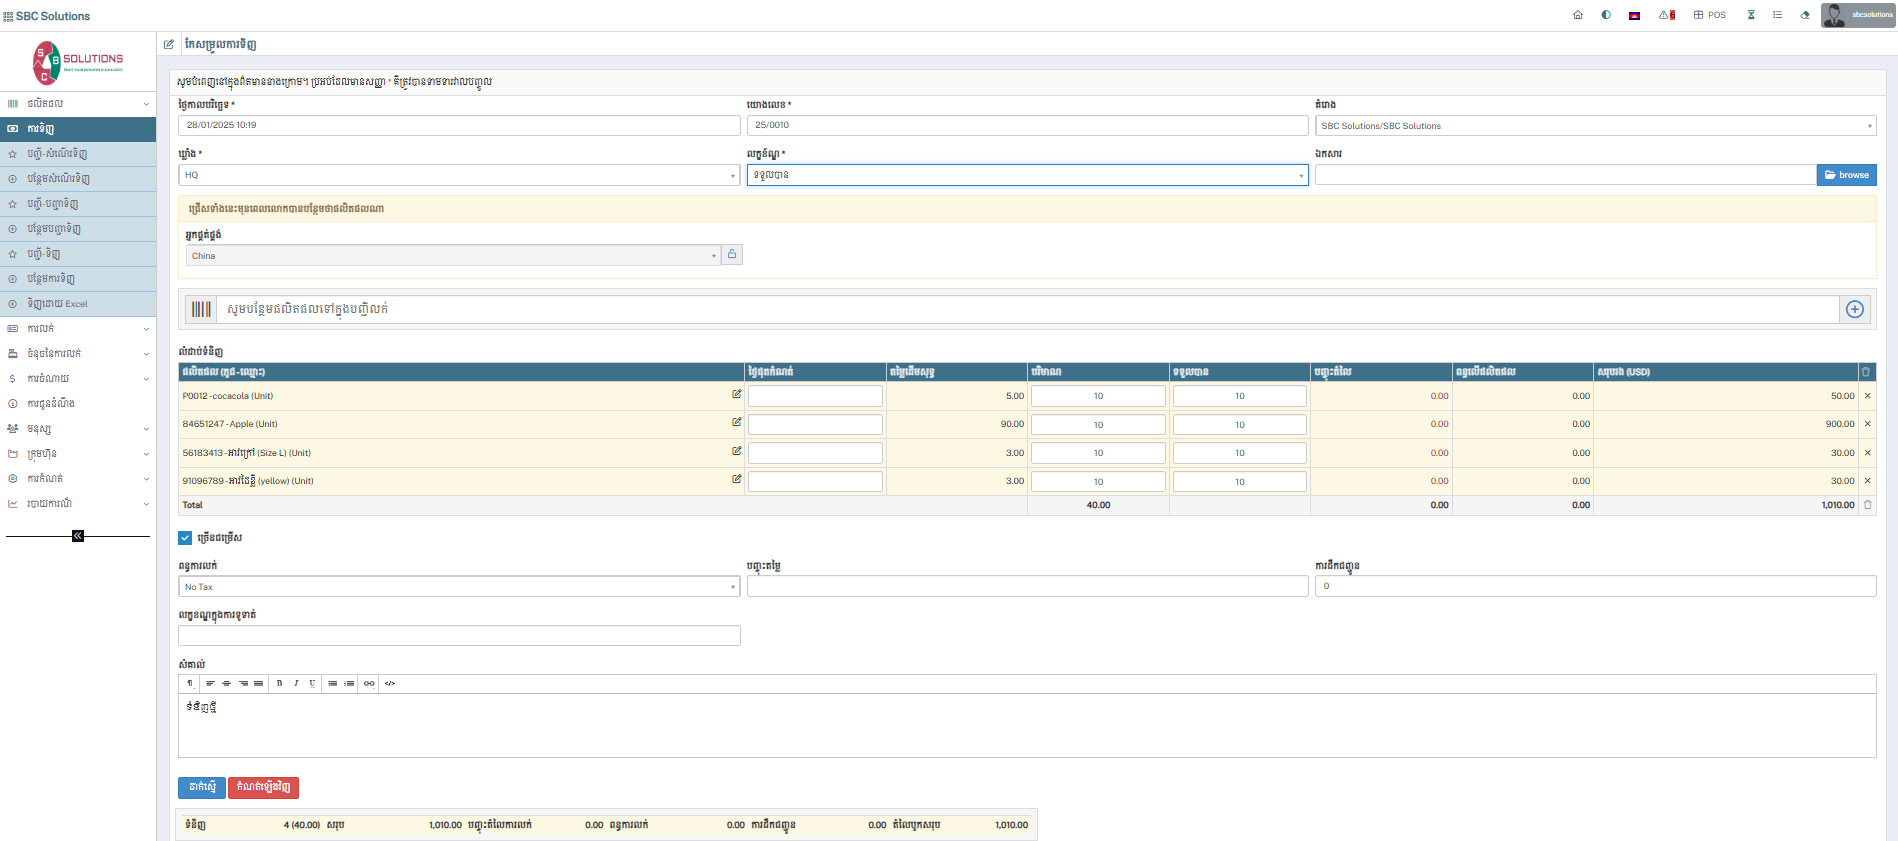
Task: Uncheck the checkbox above the tax field
Action: [x=185, y=538]
